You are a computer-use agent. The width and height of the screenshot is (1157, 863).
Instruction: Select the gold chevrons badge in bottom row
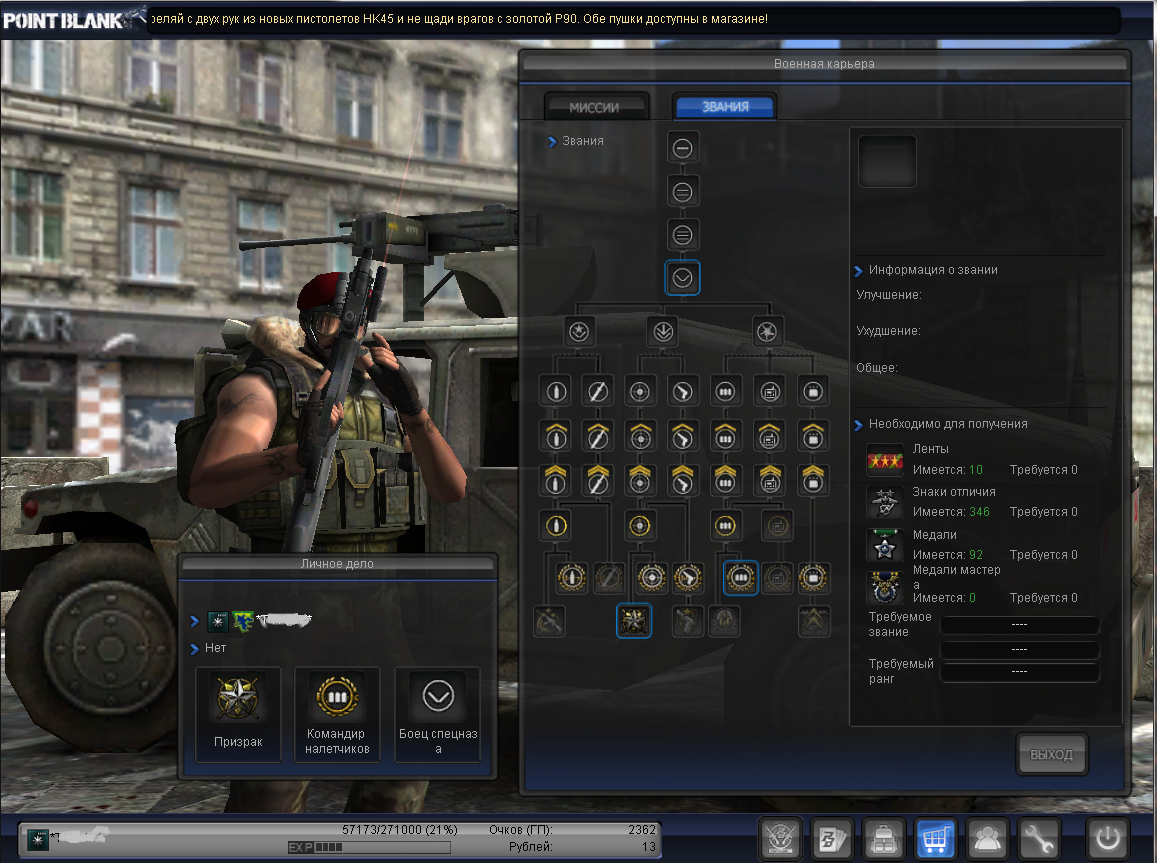[x=814, y=621]
